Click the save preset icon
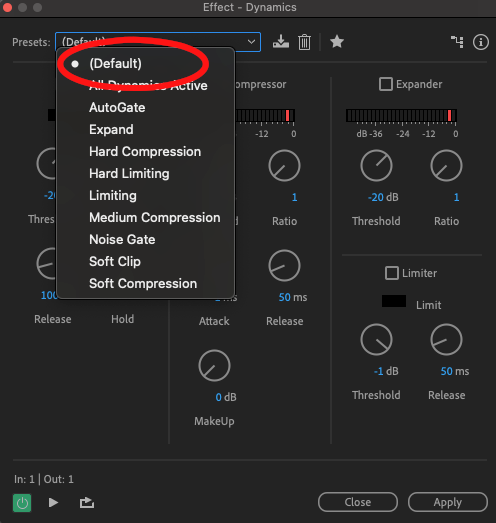The height and width of the screenshot is (523, 496). pyautogui.click(x=281, y=42)
